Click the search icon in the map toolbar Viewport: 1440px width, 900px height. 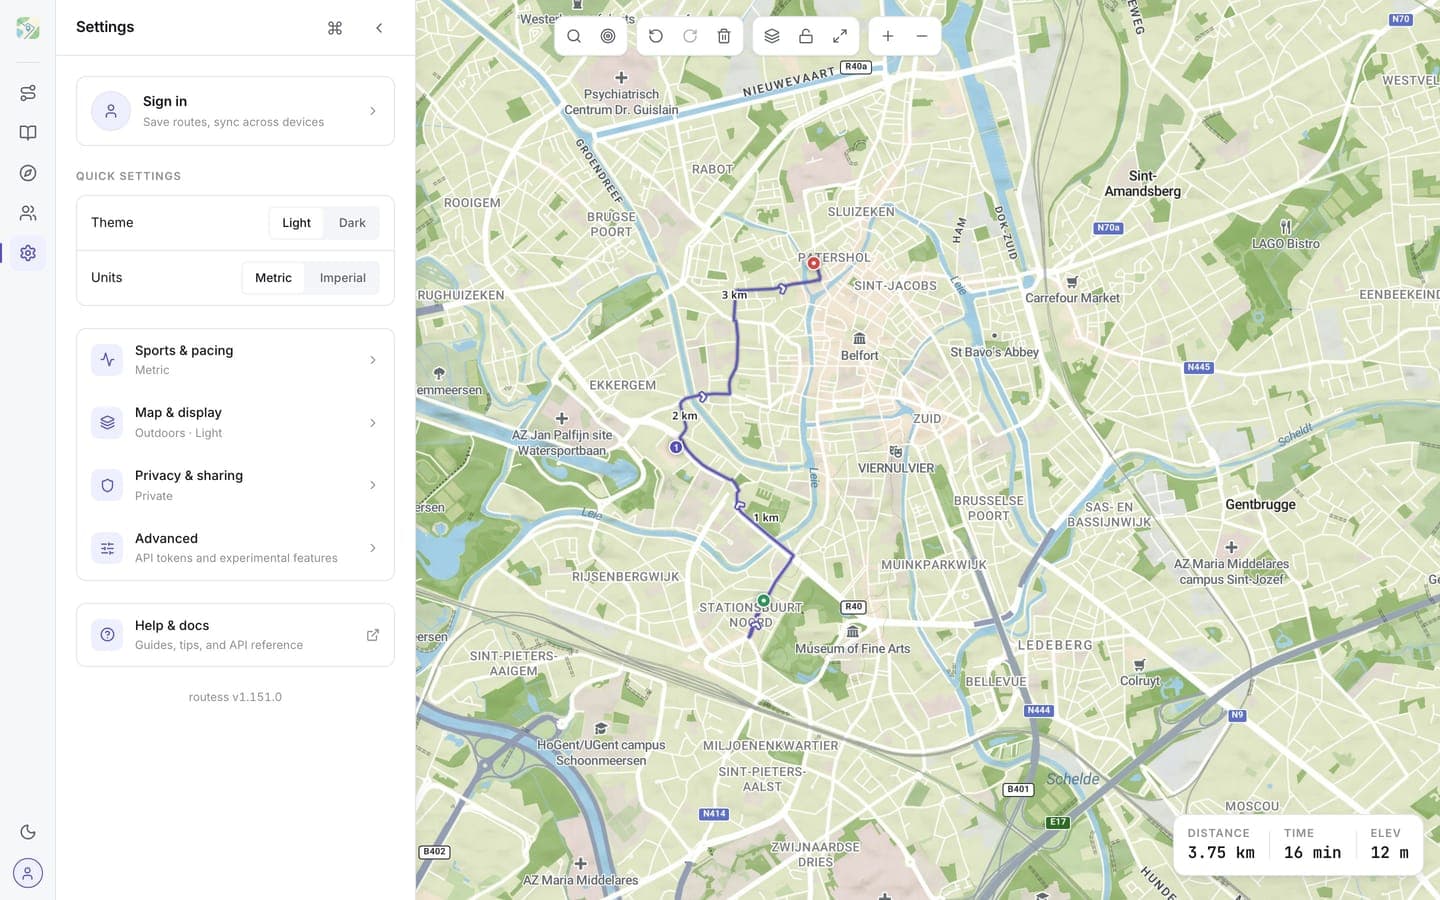574,36
